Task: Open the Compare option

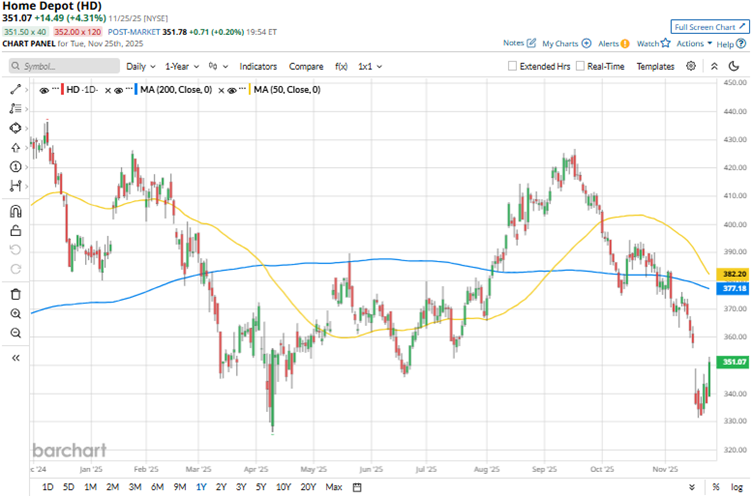Action: pyautogui.click(x=306, y=66)
